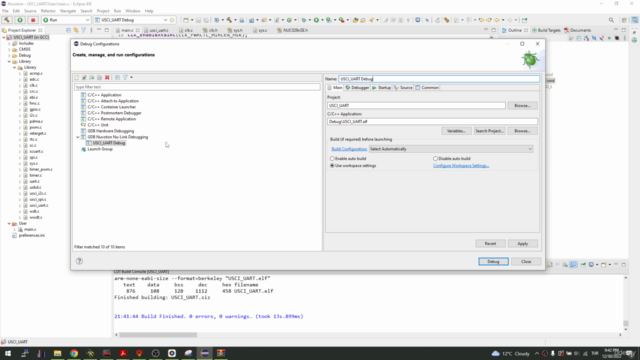Image resolution: width=640 pixels, height=360 pixels.
Task: Select main.c in Project Explorer
Action: point(30,229)
